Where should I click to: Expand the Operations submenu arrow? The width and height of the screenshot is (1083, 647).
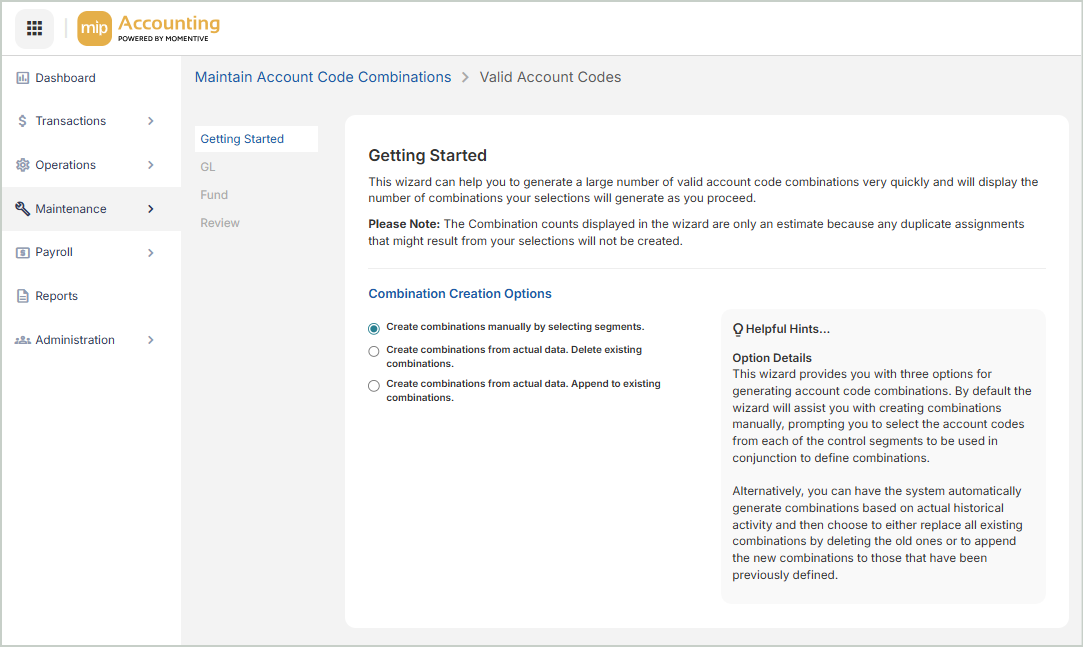click(151, 165)
